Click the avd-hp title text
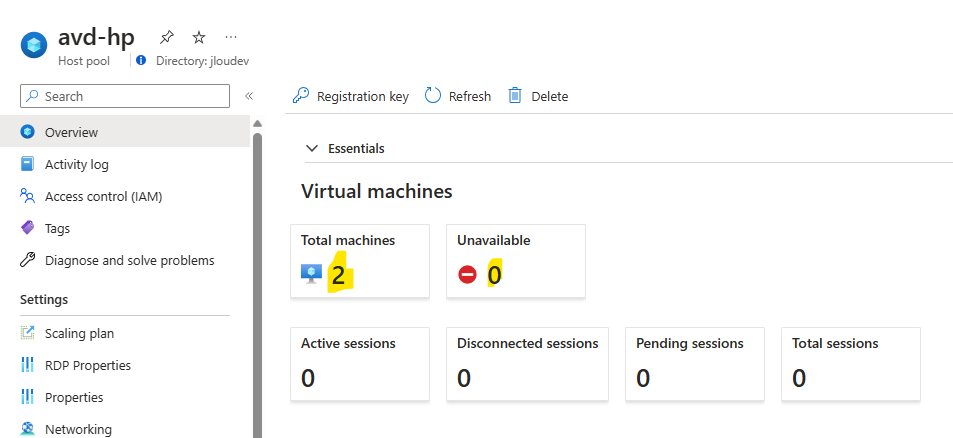The height and width of the screenshot is (438, 953). click(96, 37)
